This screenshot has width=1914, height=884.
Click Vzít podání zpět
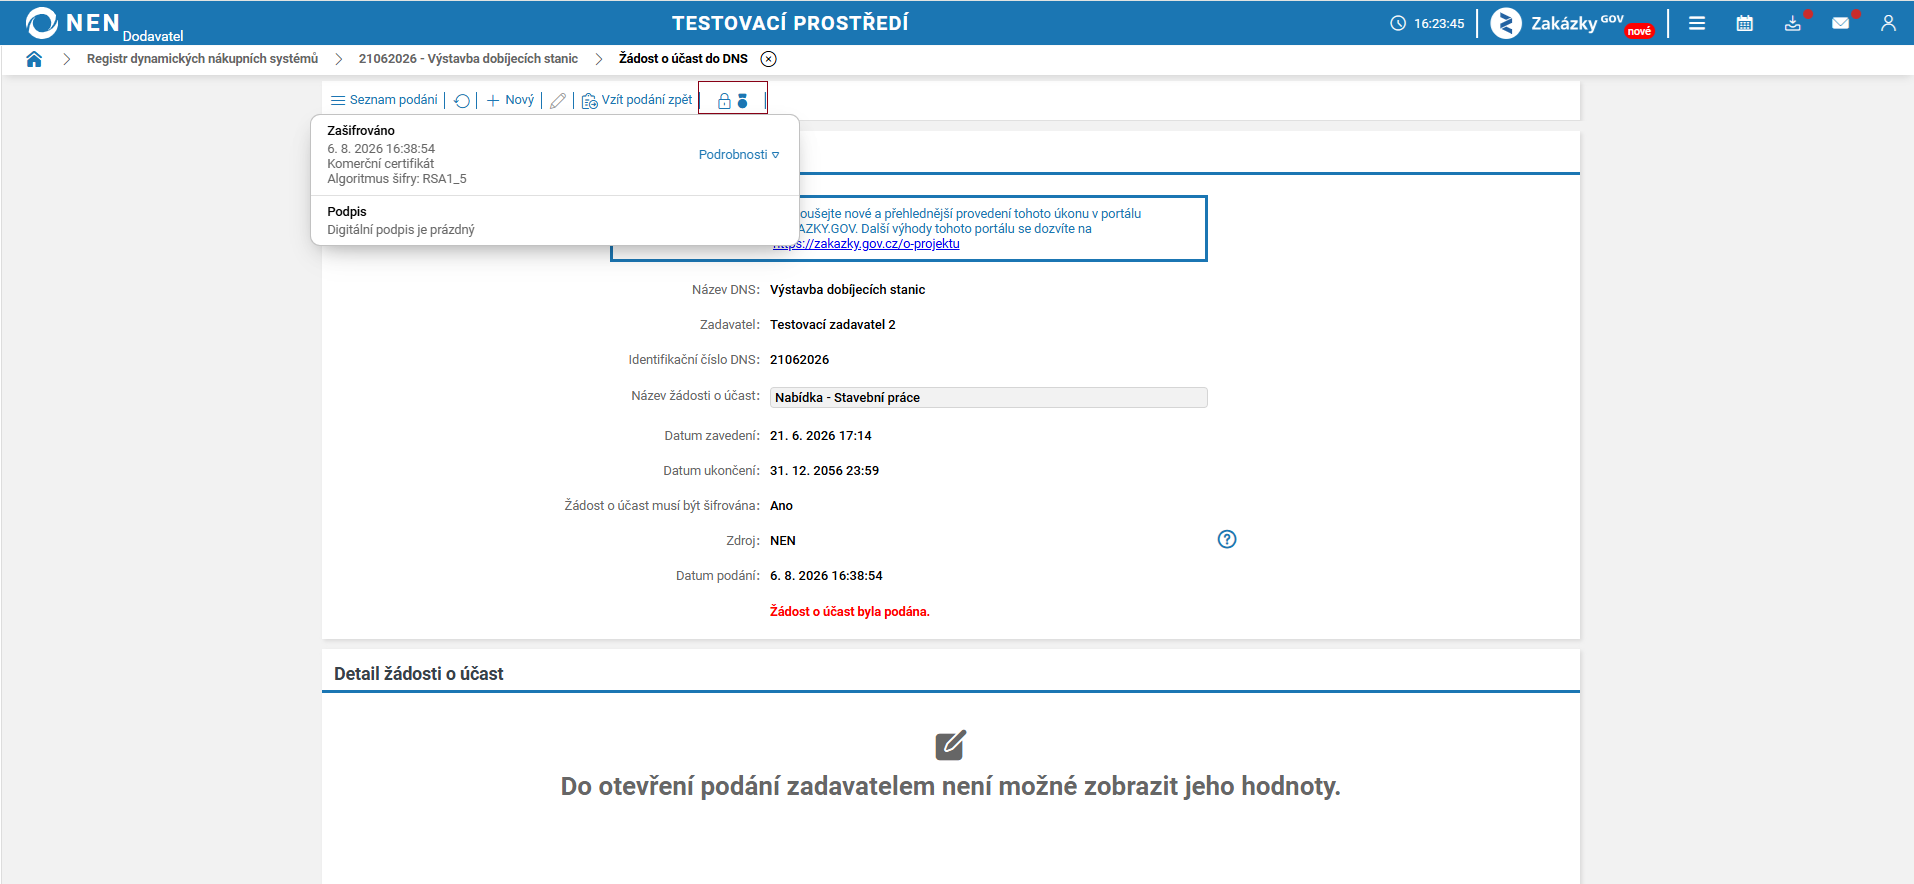pyautogui.click(x=637, y=100)
